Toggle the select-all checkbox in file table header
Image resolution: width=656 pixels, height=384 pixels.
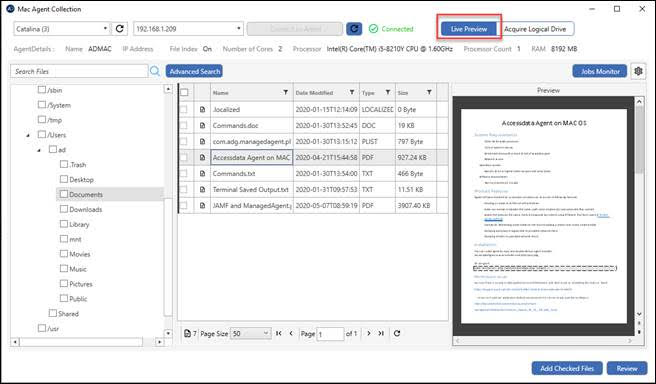(184, 92)
